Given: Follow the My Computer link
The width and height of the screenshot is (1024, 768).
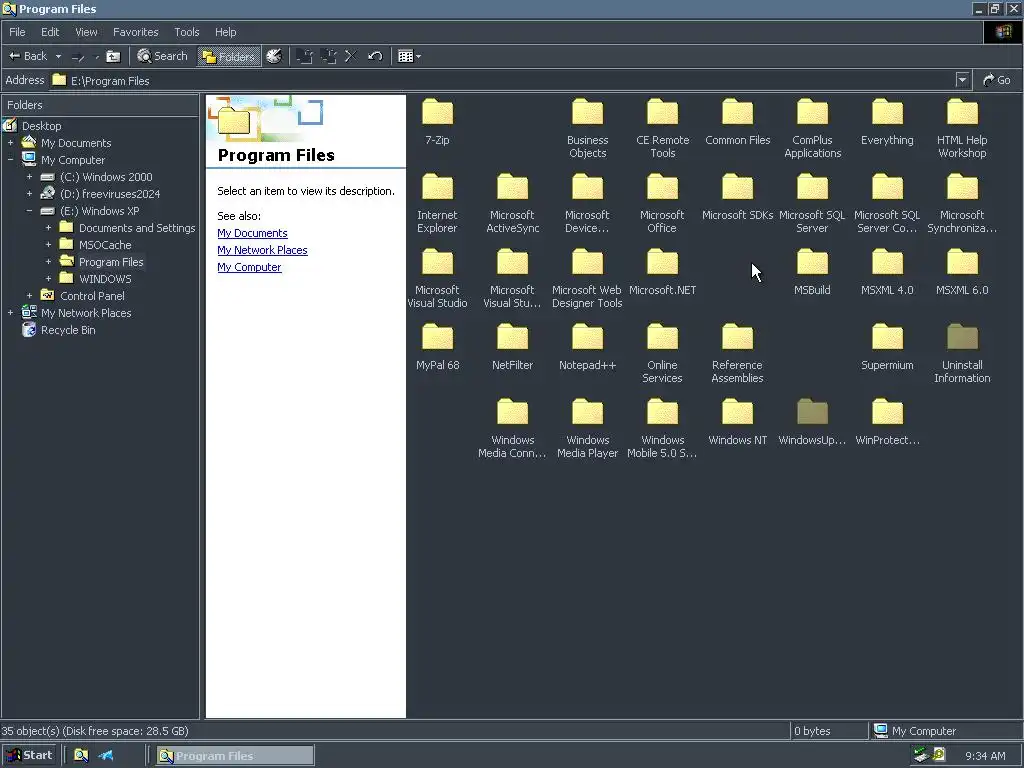Looking at the screenshot, I should [249, 267].
